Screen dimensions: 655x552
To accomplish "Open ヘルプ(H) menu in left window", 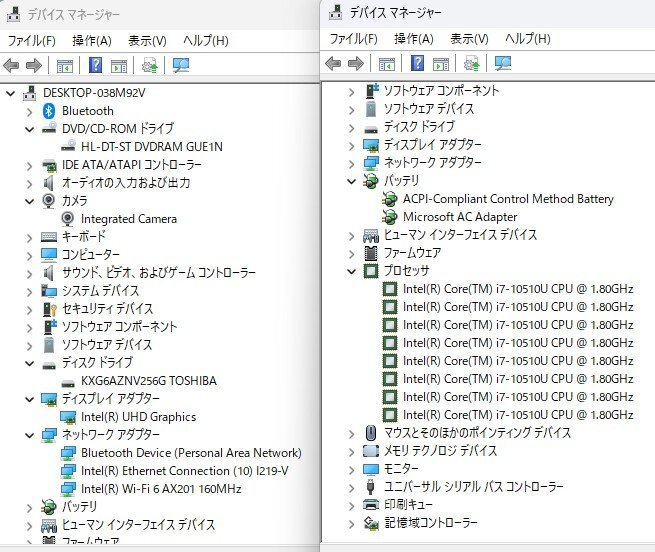I will pyautogui.click(x=206, y=41).
